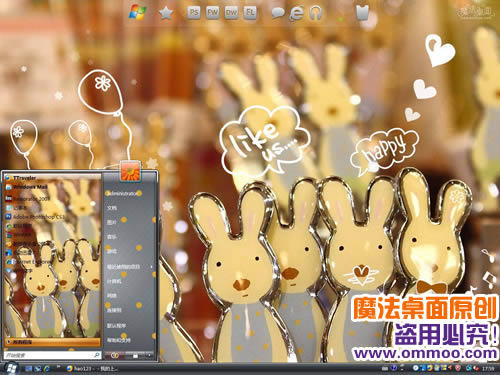Open shutdown options arrow menu
500x375 pixels.
[x=149, y=355]
